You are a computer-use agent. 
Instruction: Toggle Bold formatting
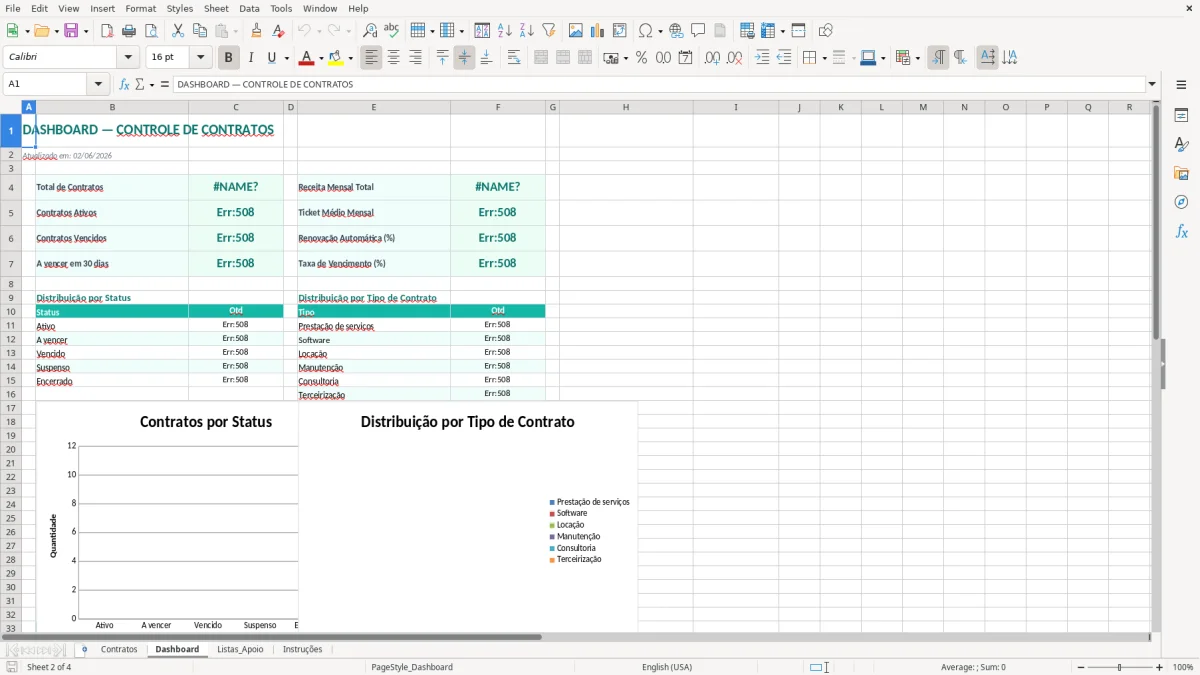click(229, 58)
